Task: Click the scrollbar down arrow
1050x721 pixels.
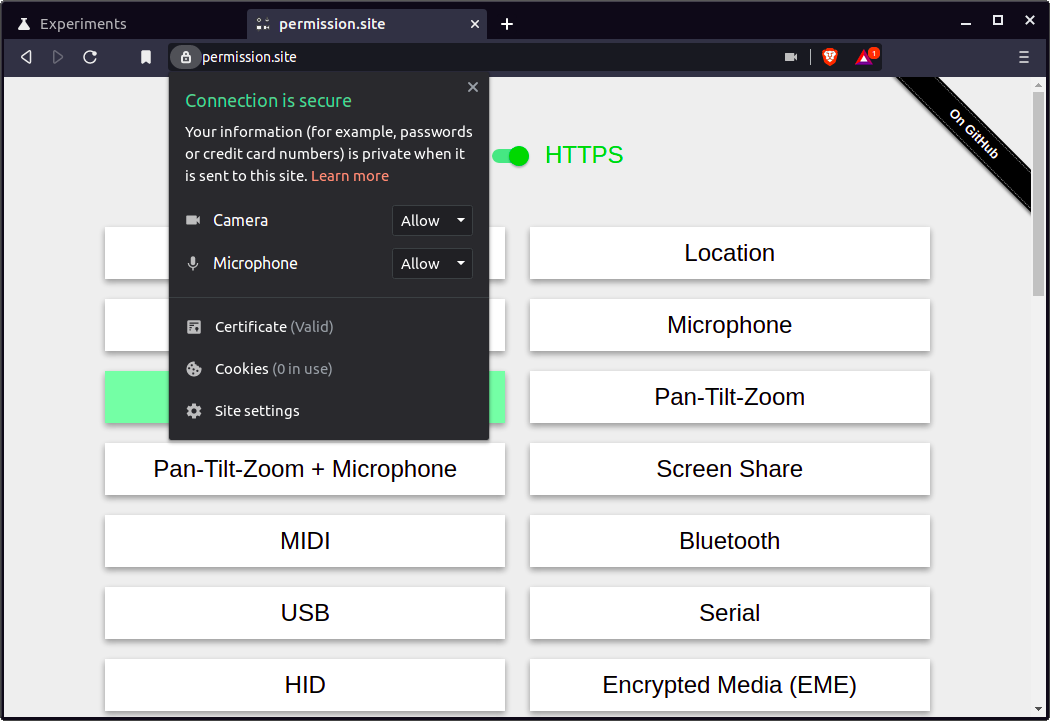Action: (1038, 709)
